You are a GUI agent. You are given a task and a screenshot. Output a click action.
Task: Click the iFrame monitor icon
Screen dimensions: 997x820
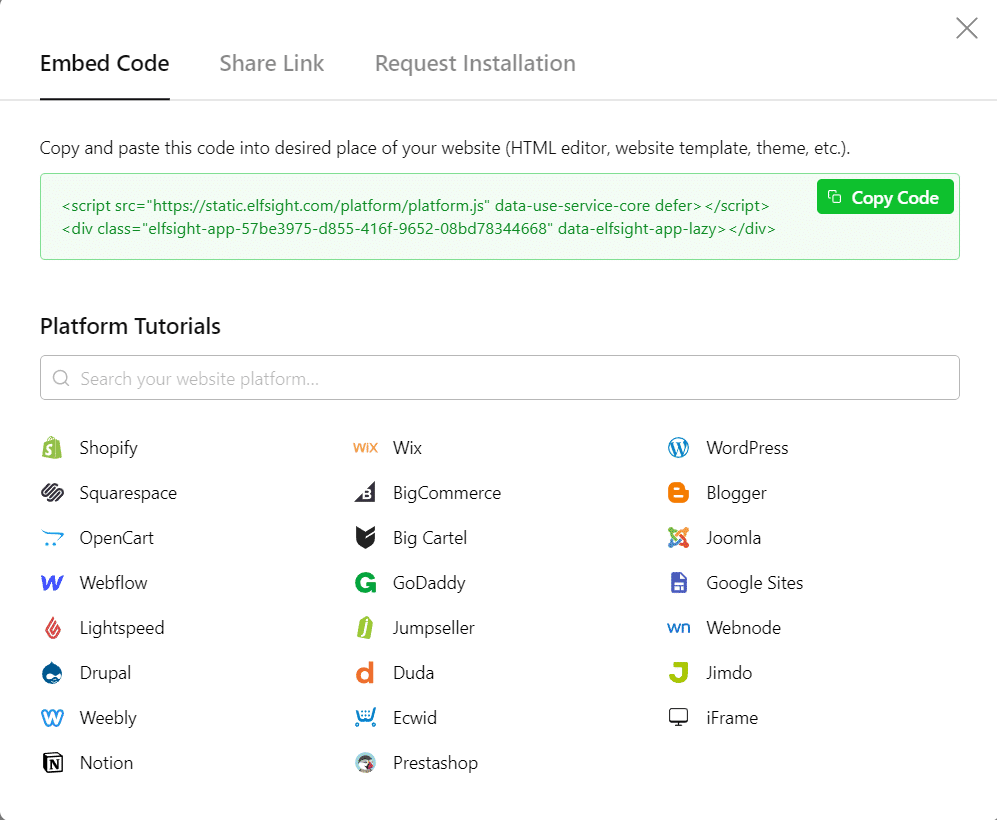(x=678, y=717)
